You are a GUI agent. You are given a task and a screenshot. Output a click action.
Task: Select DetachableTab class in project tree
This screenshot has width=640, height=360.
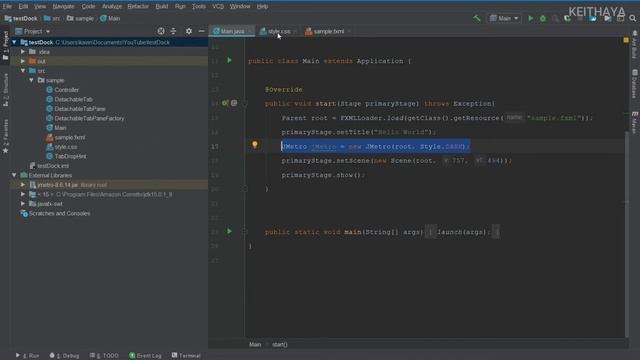(x=73, y=99)
